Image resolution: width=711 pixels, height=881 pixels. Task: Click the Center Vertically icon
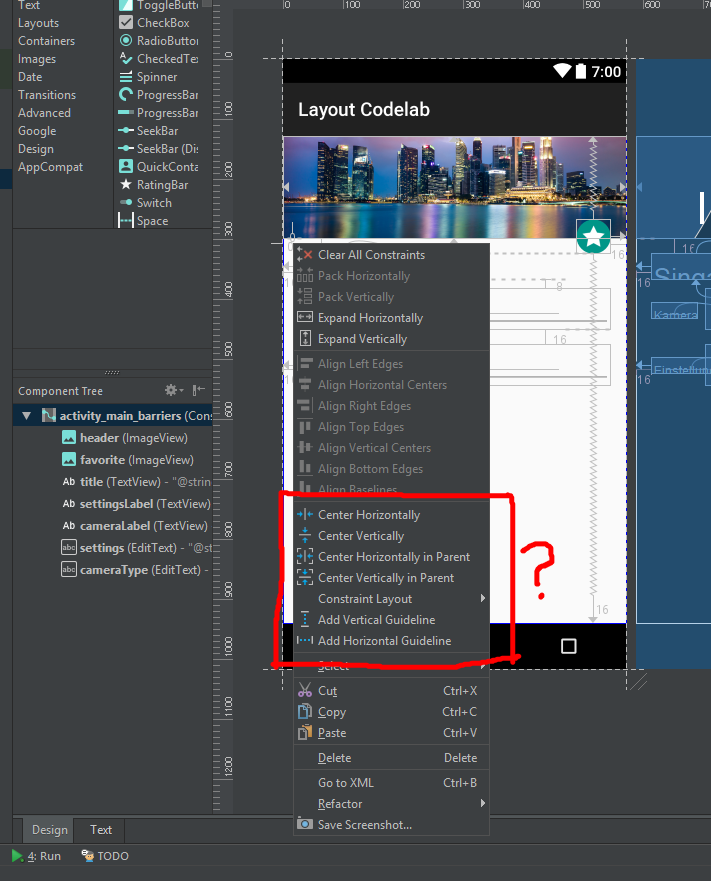[305, 535]
